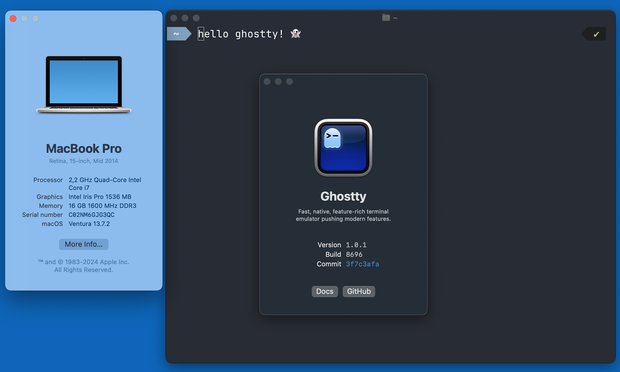Screen dimensions: 620x372
Task: Click the Ghostty app icon in About window
Action: click(x=343, y=147)
